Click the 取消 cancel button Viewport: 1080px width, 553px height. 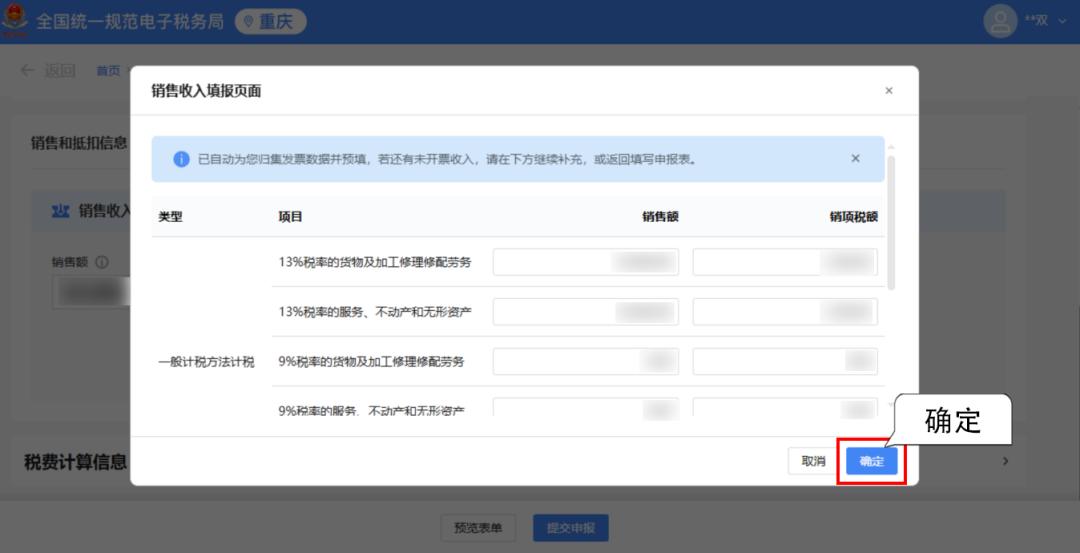click(813, 461)
